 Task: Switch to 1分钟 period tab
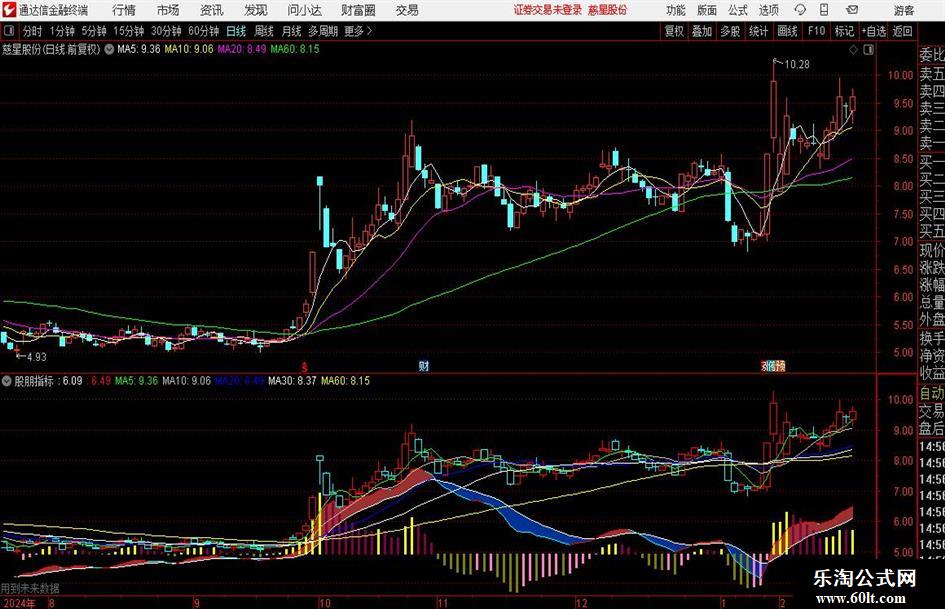62,31
